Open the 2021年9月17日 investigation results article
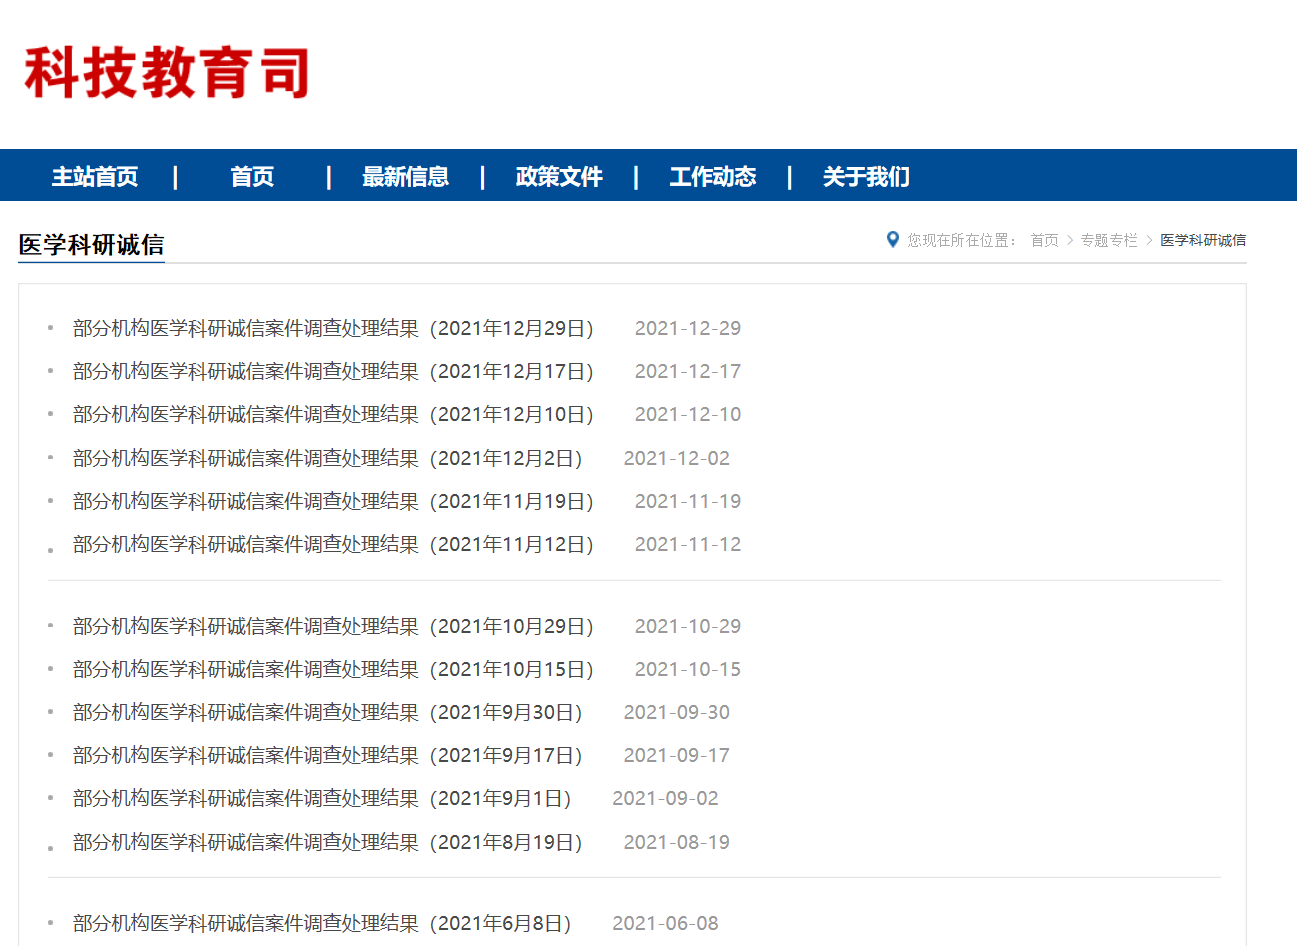The image size is (1297, 946). pos(328,755)
